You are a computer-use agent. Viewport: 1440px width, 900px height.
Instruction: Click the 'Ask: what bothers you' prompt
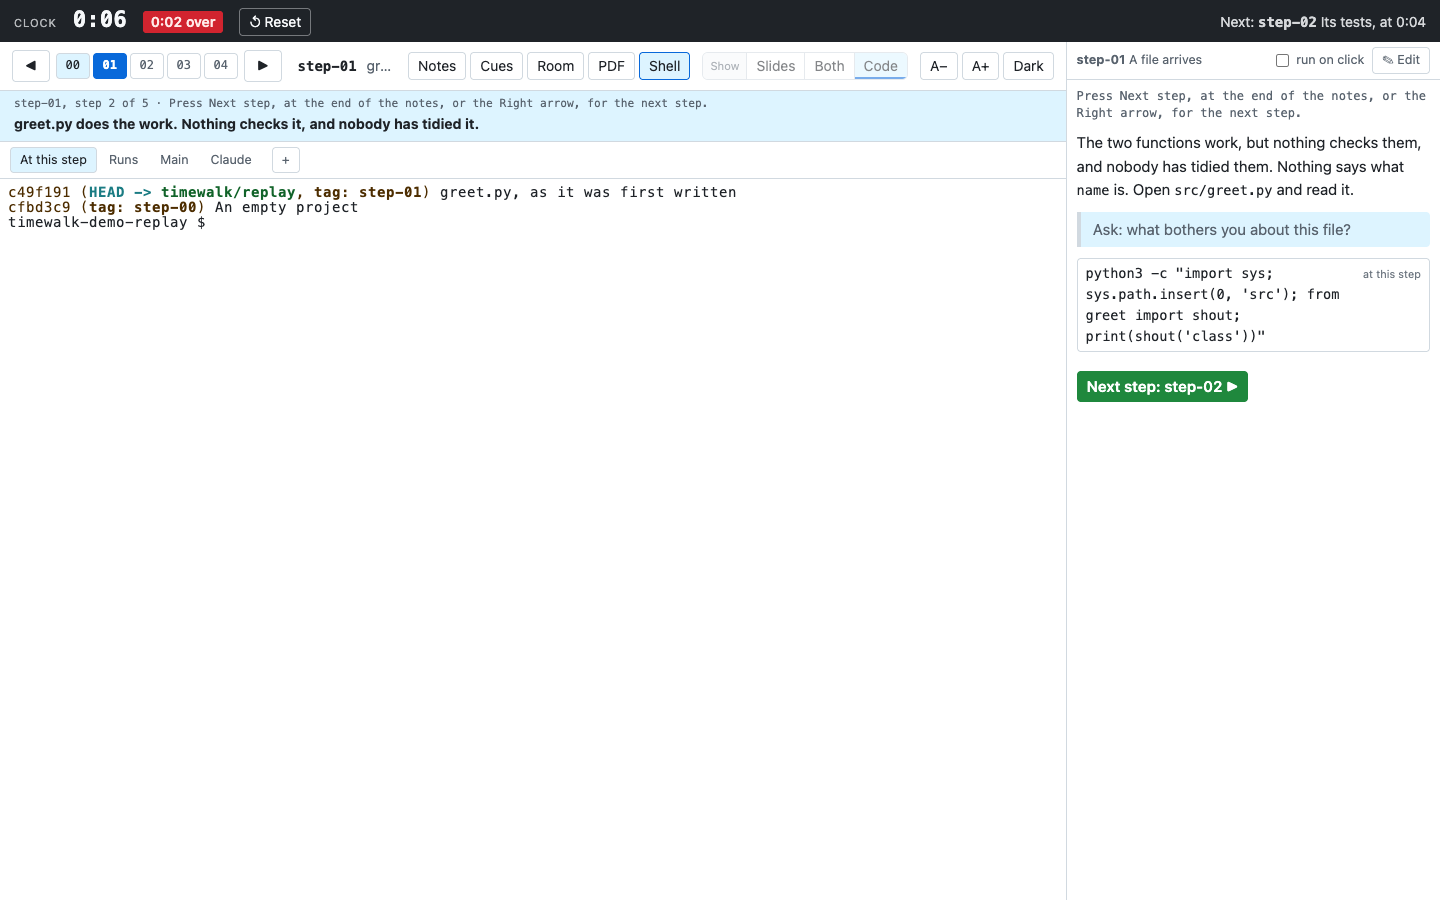[x=1253, y=230]
